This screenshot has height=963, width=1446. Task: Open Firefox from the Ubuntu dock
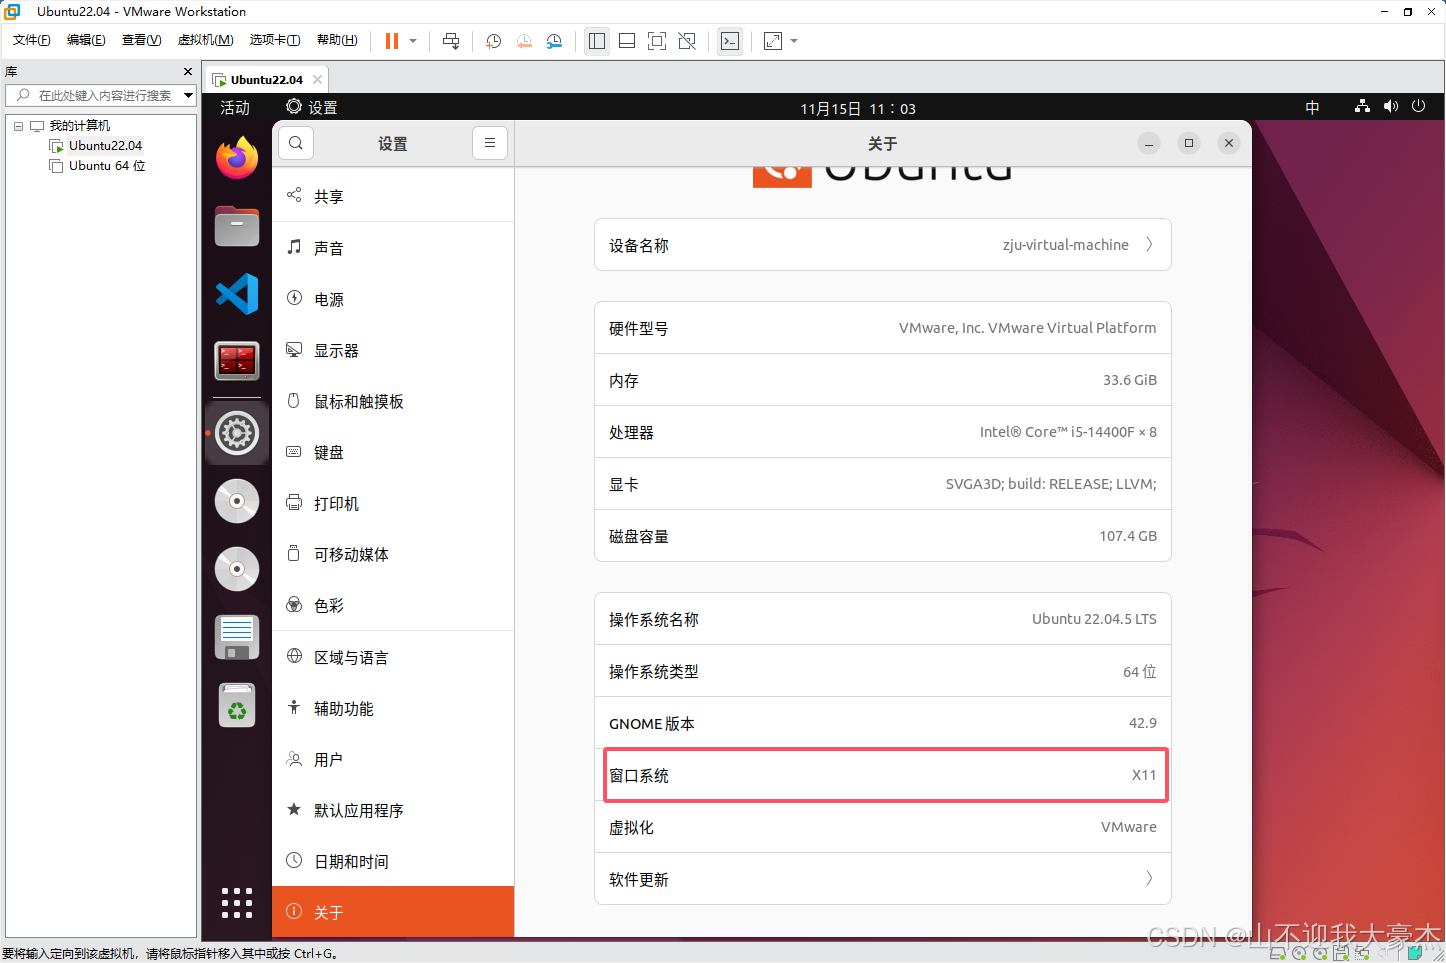pyautogui.click(x=236, y=157)
